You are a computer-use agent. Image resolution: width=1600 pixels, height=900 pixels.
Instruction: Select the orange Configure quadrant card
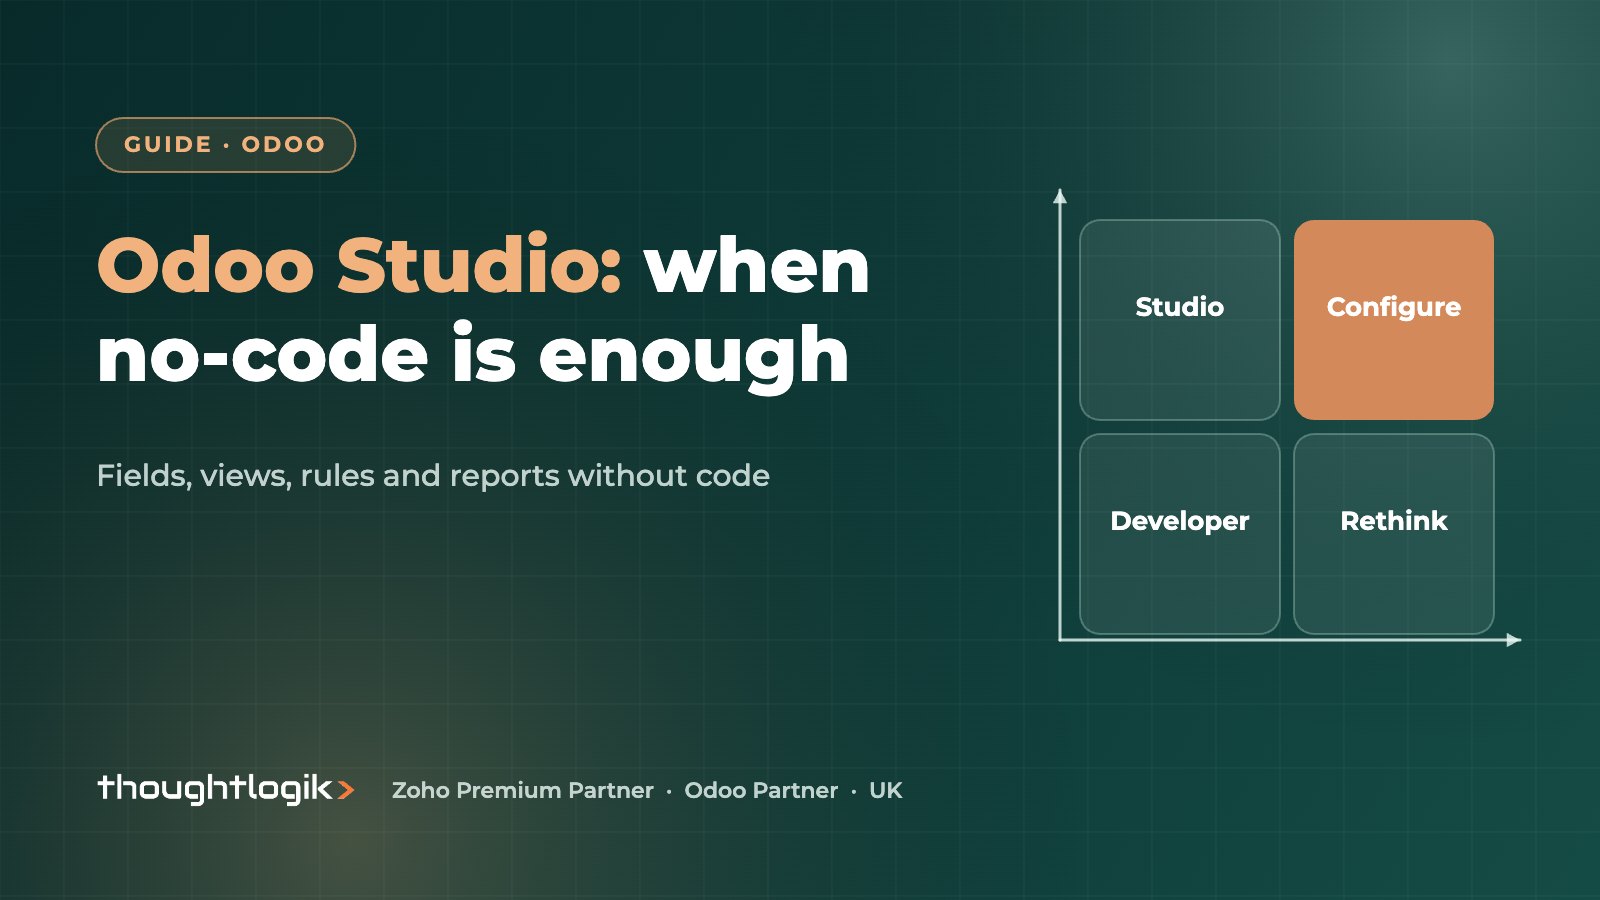(x=1394, y=320)
